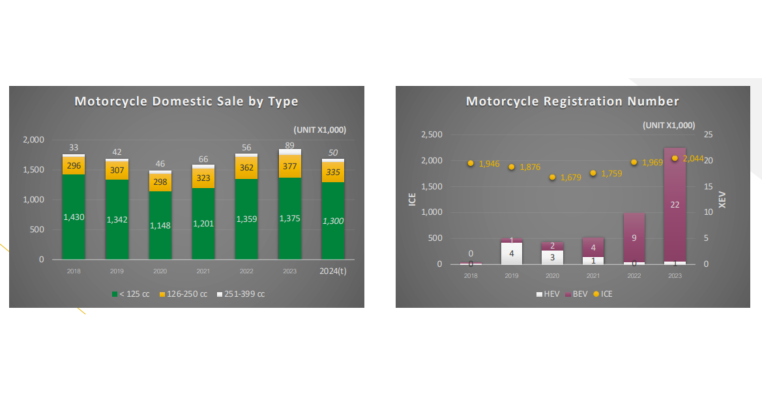Select the 2020 ICE marker dot beside '1,679'
The image size is (762, 400).
(x=552, y=177)
